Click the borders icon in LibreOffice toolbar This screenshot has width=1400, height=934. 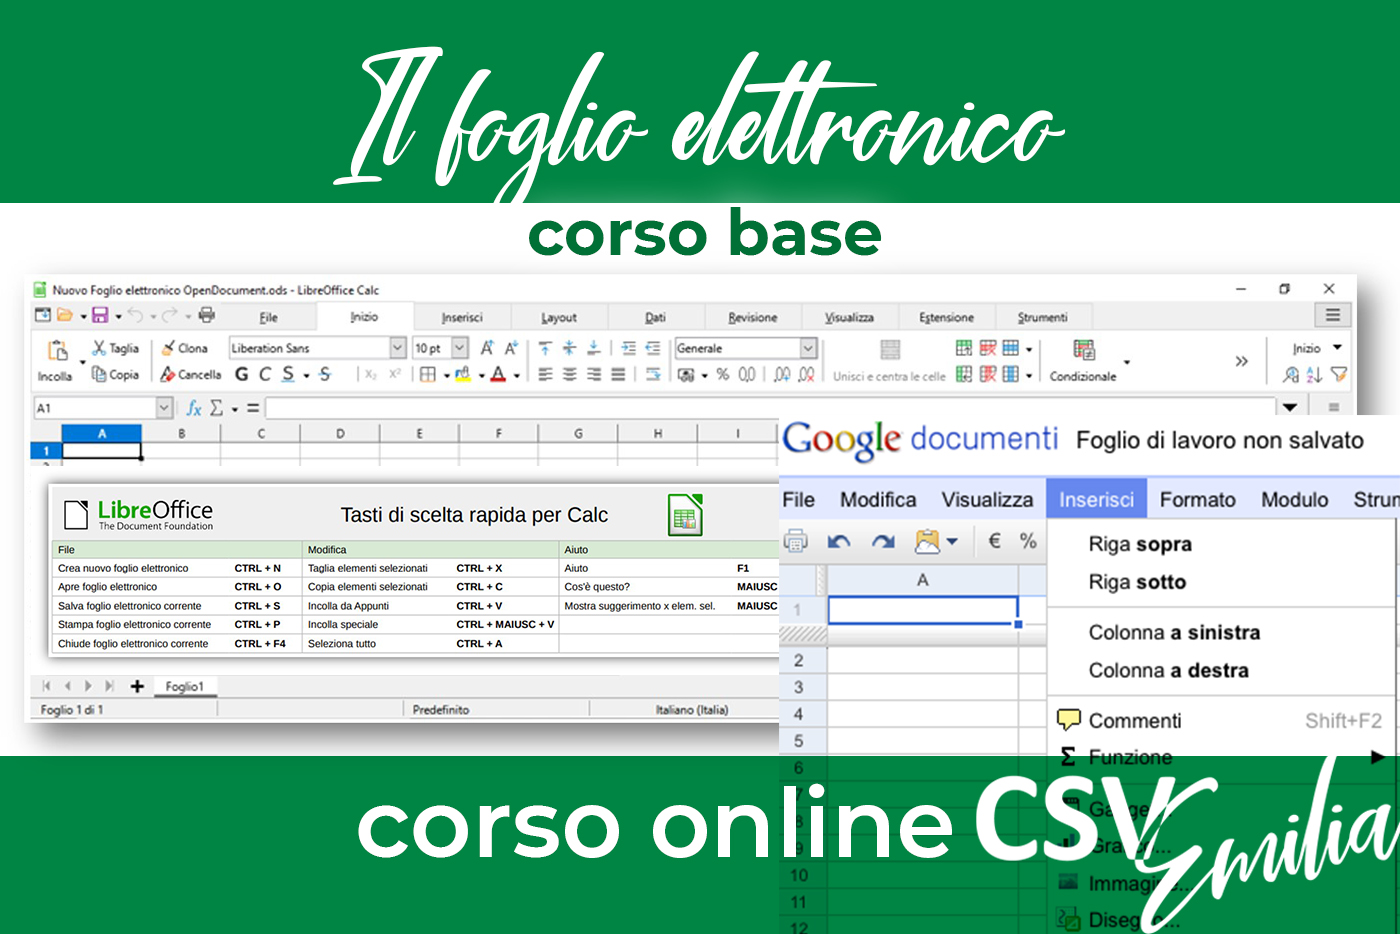click(x=428, y=374)
